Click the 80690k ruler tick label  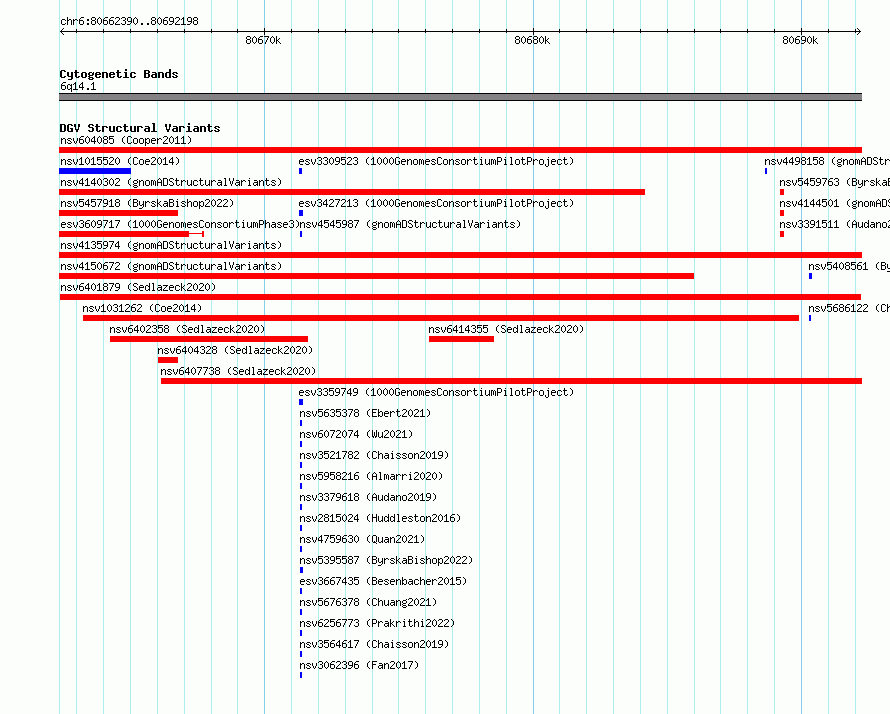[800, 40]
